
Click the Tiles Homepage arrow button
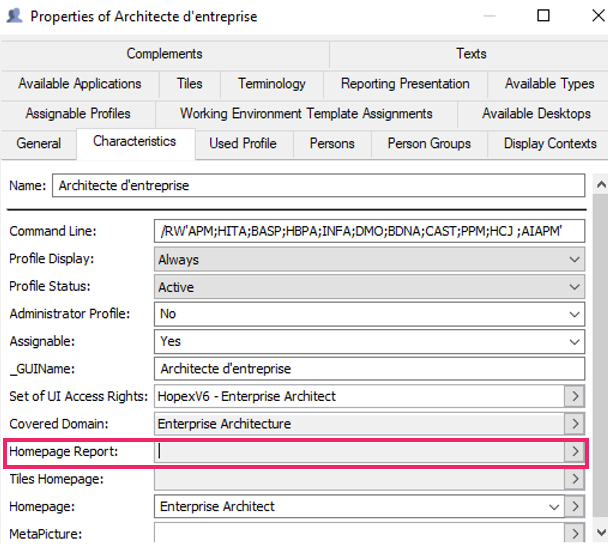tap(575, 479)
